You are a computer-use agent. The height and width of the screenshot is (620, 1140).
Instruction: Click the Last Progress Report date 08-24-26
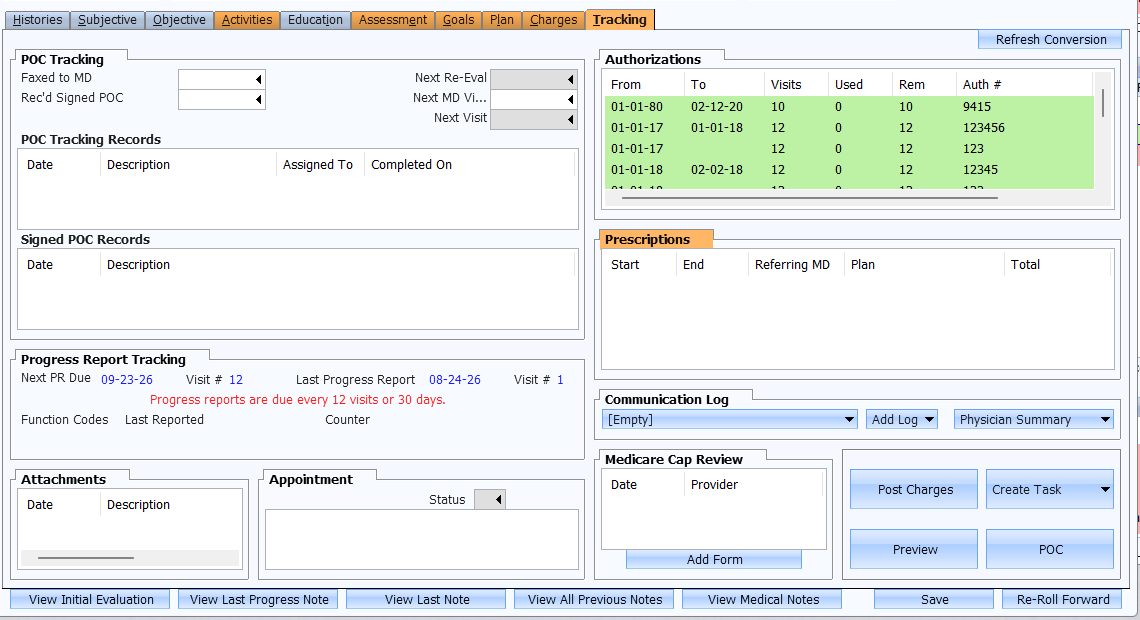point(454,379)
